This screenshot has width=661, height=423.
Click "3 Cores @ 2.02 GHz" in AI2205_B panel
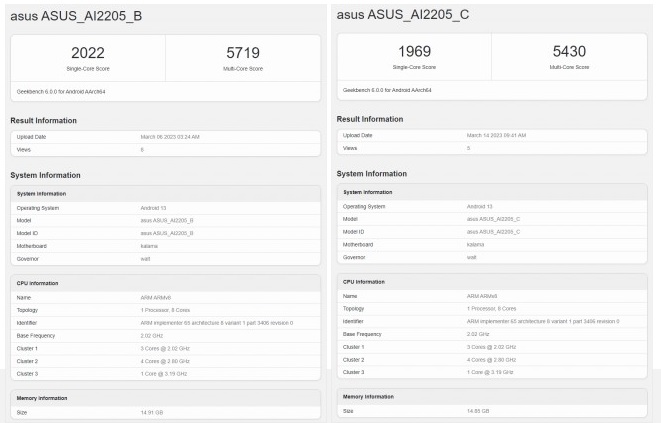pyautogui.click(x=165, y=349)
